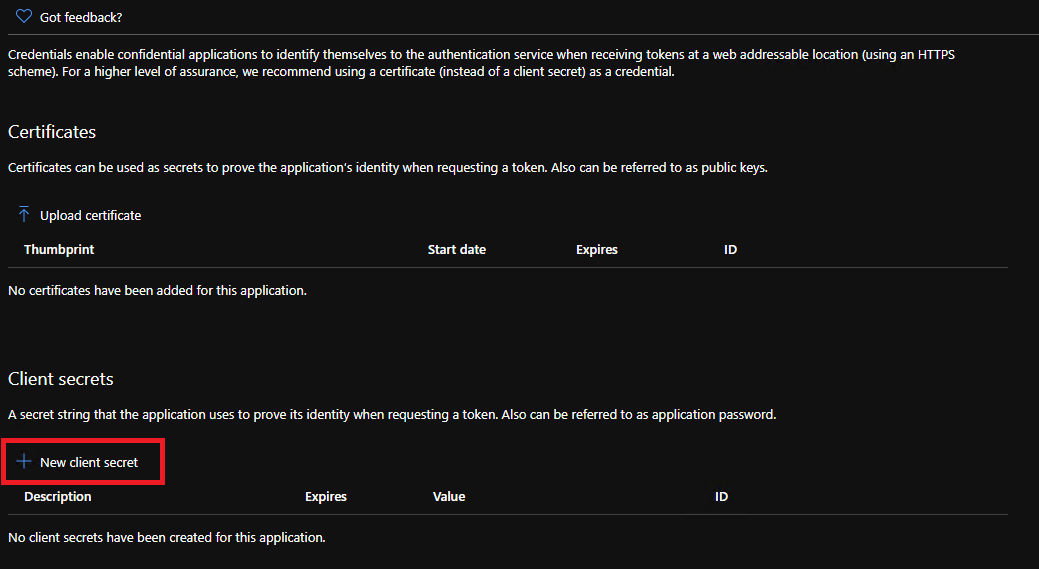
Task: Click the Certificates section heading
Action: [x=52, y=132]
